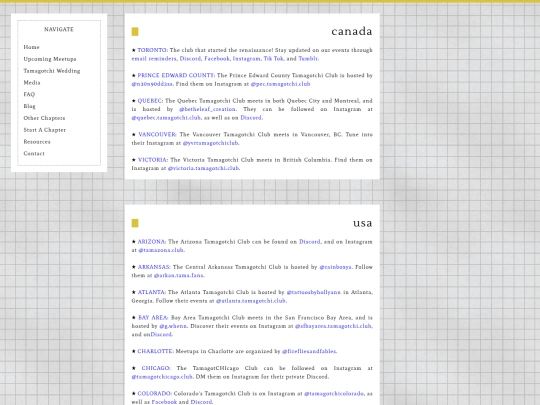The height and width of the screenshot is (405, 540).
Task: Open the Tik Tok link
Action: pyautogui.click(x=273, y=59)
